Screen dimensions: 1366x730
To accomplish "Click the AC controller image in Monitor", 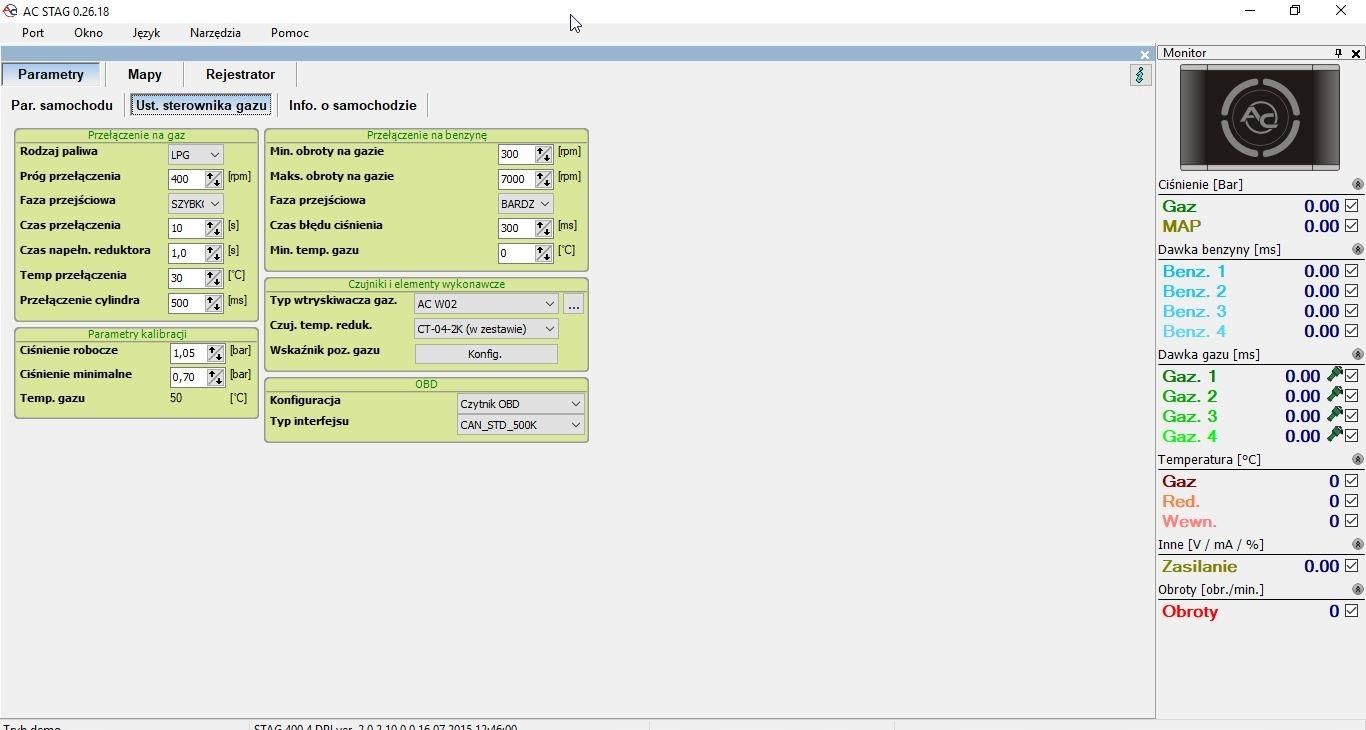I will coord(1259,117).
